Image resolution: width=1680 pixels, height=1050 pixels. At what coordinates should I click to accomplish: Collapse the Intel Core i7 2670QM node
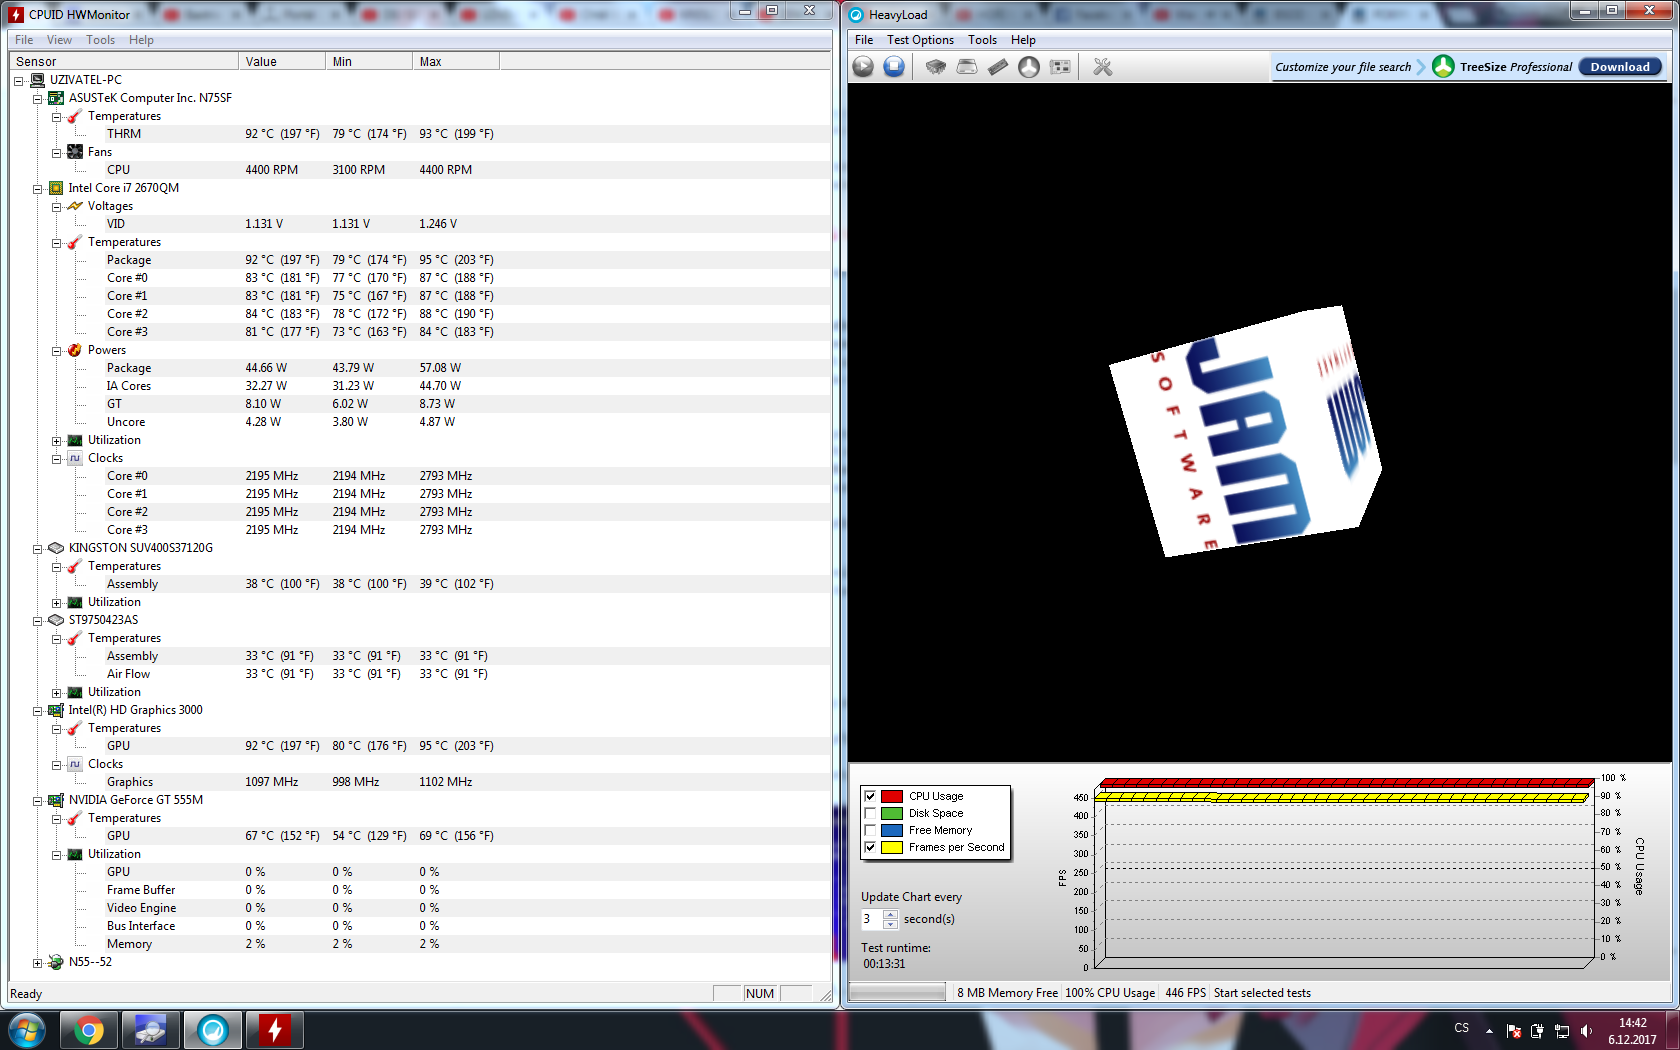(x=38, y=189)
